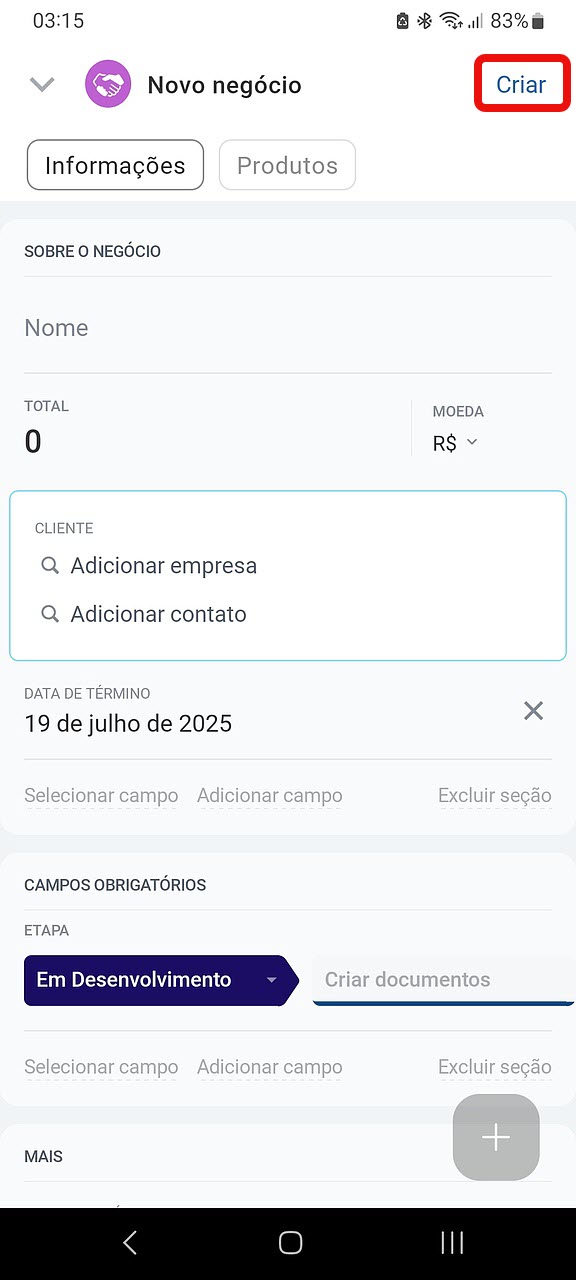Tap the Android home navigation icon

tap(290, 1243)
